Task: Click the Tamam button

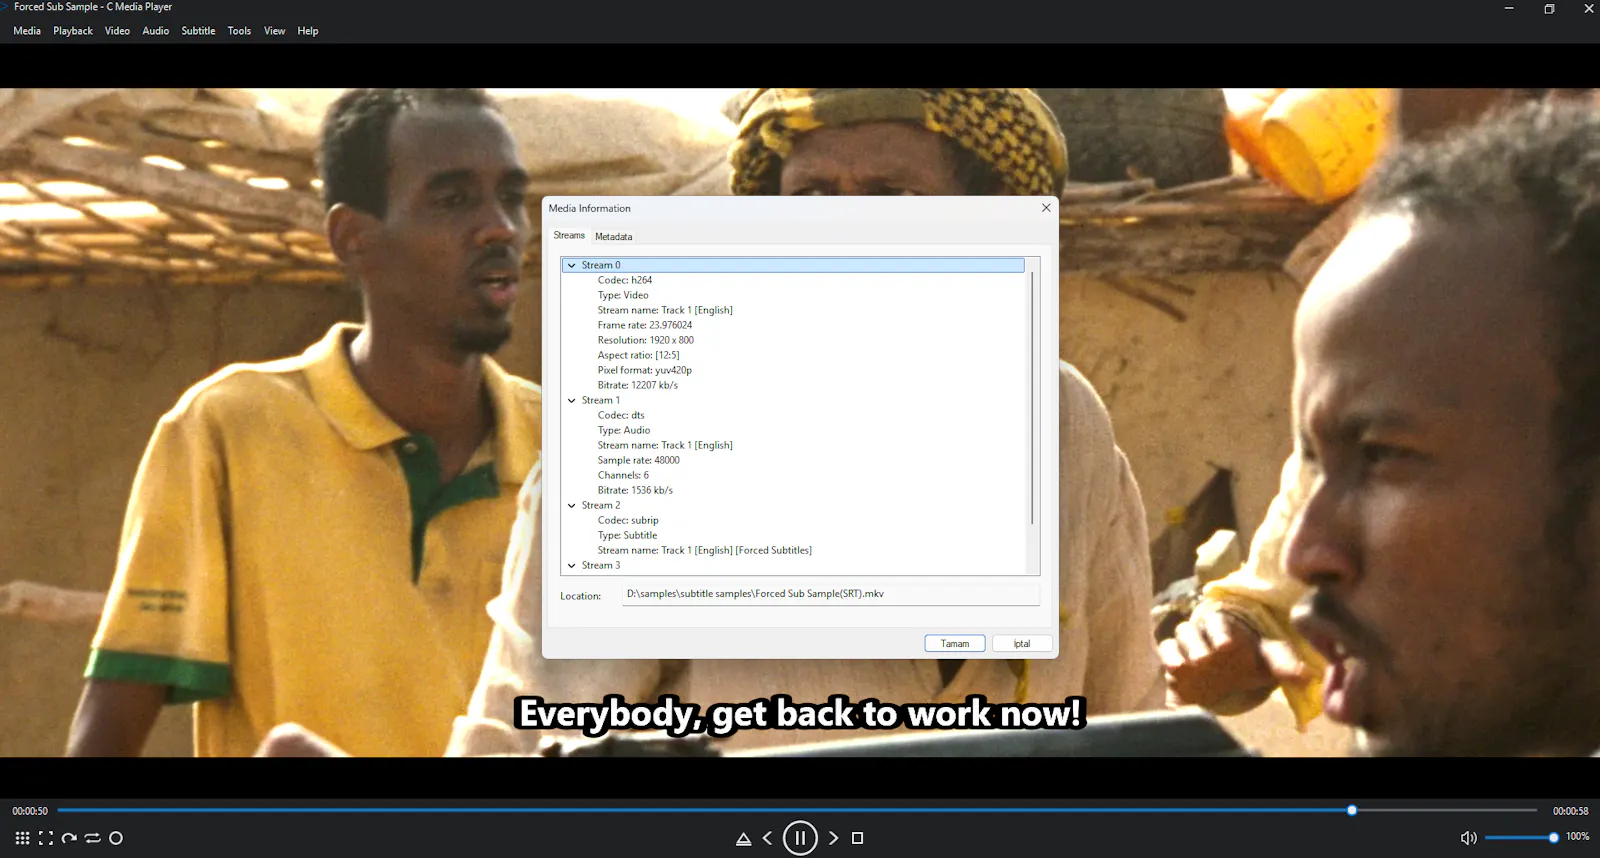Action: pos(955,644)
